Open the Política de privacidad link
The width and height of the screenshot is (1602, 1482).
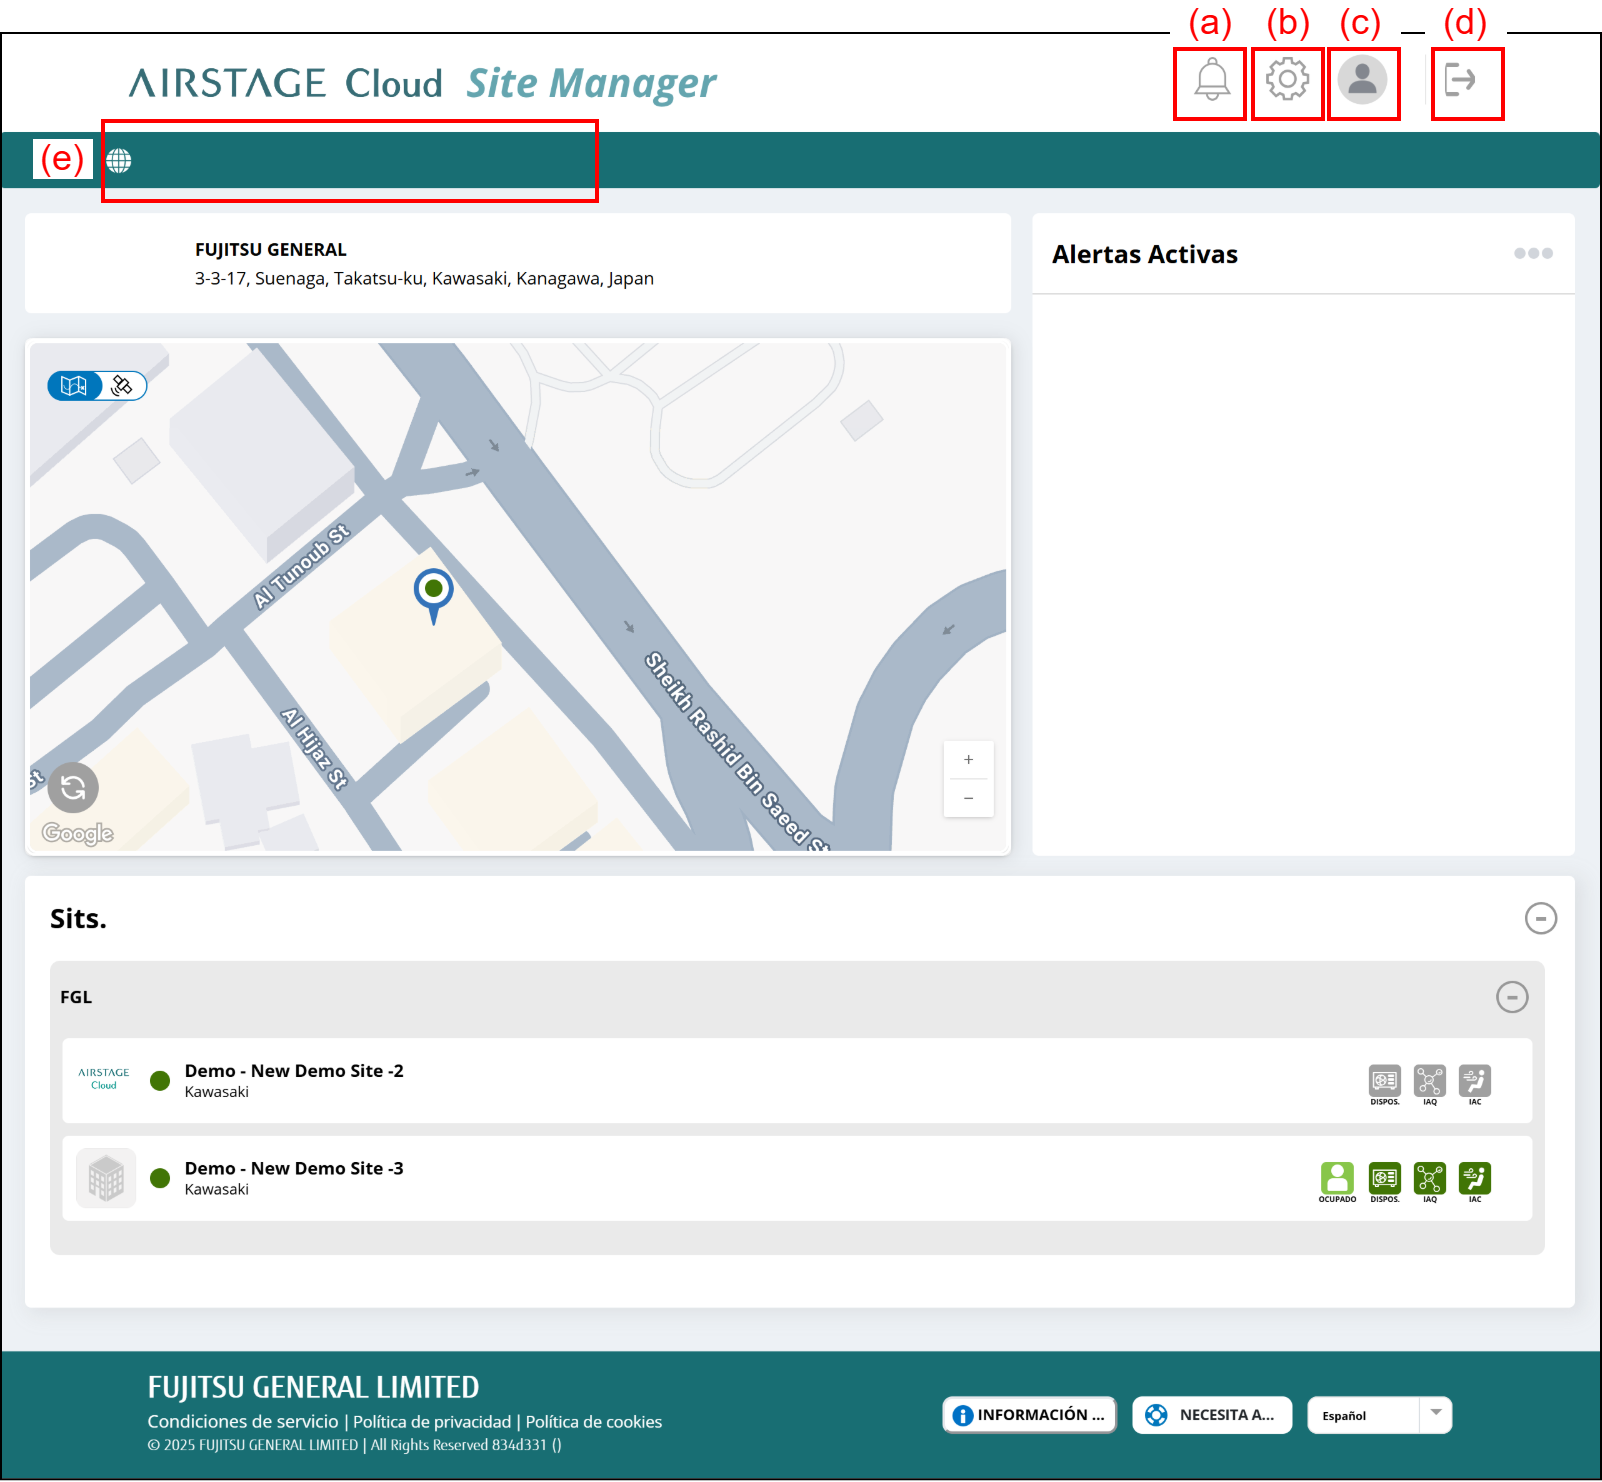pyautogui.click(x=432, y=1422)
